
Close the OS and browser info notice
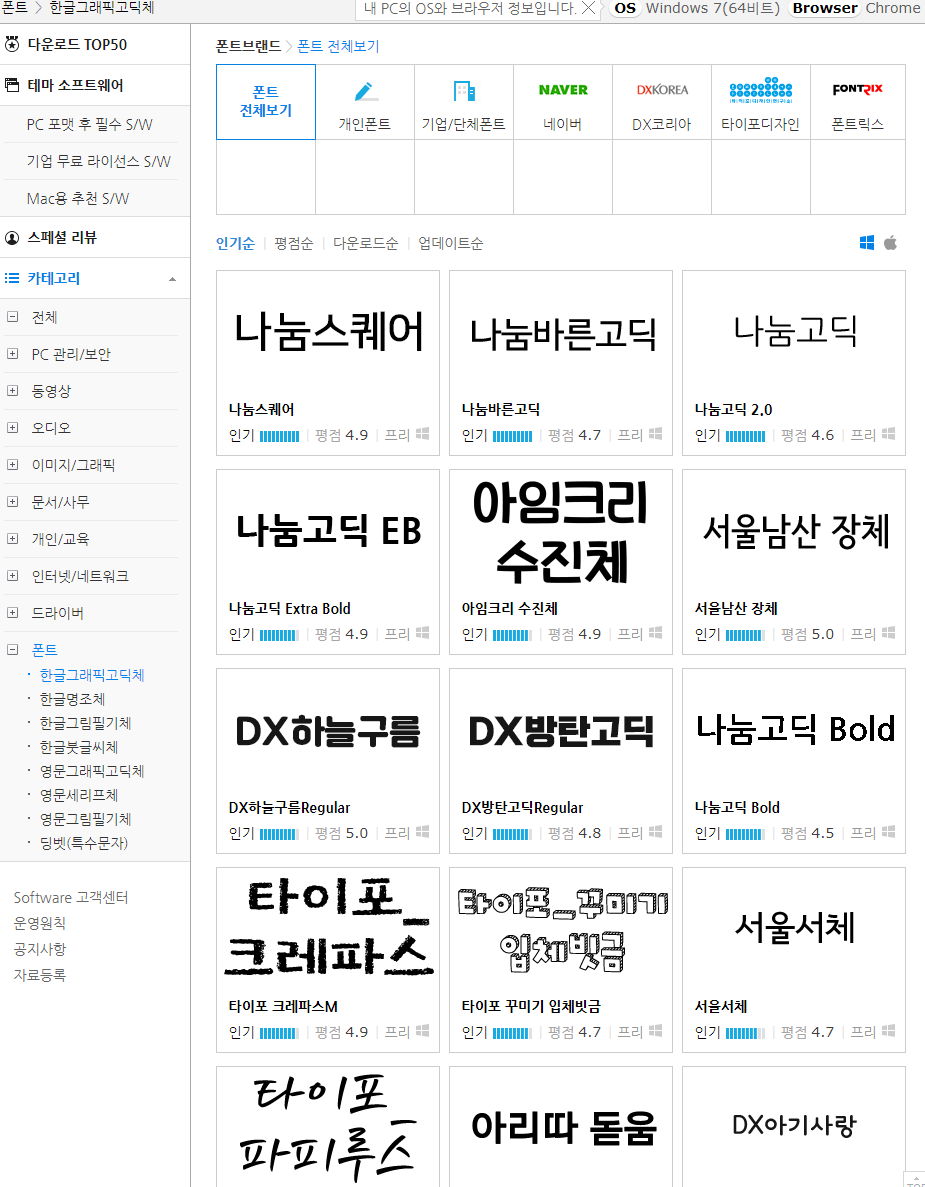(588, 8)
